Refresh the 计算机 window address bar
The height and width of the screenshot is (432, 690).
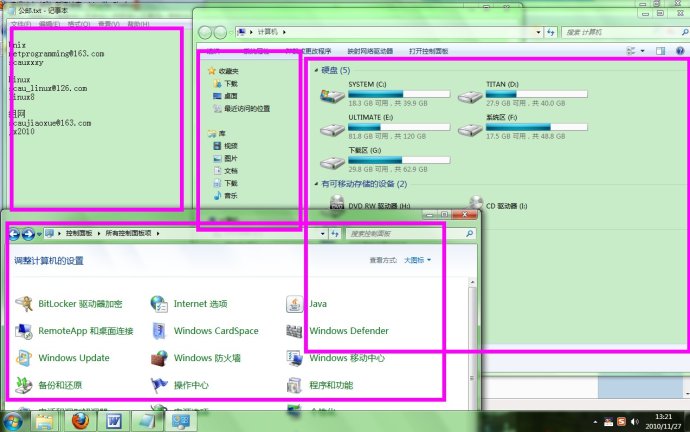pyautogui.click(x=551, y=32)
